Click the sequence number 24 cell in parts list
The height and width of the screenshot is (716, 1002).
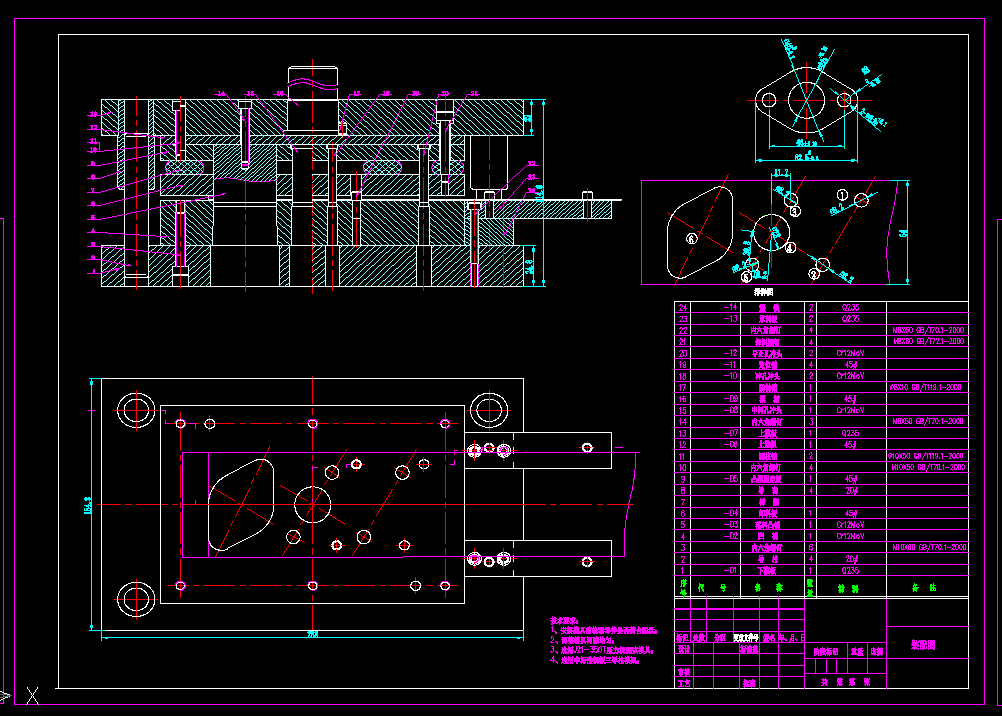[x=682, y=307]
